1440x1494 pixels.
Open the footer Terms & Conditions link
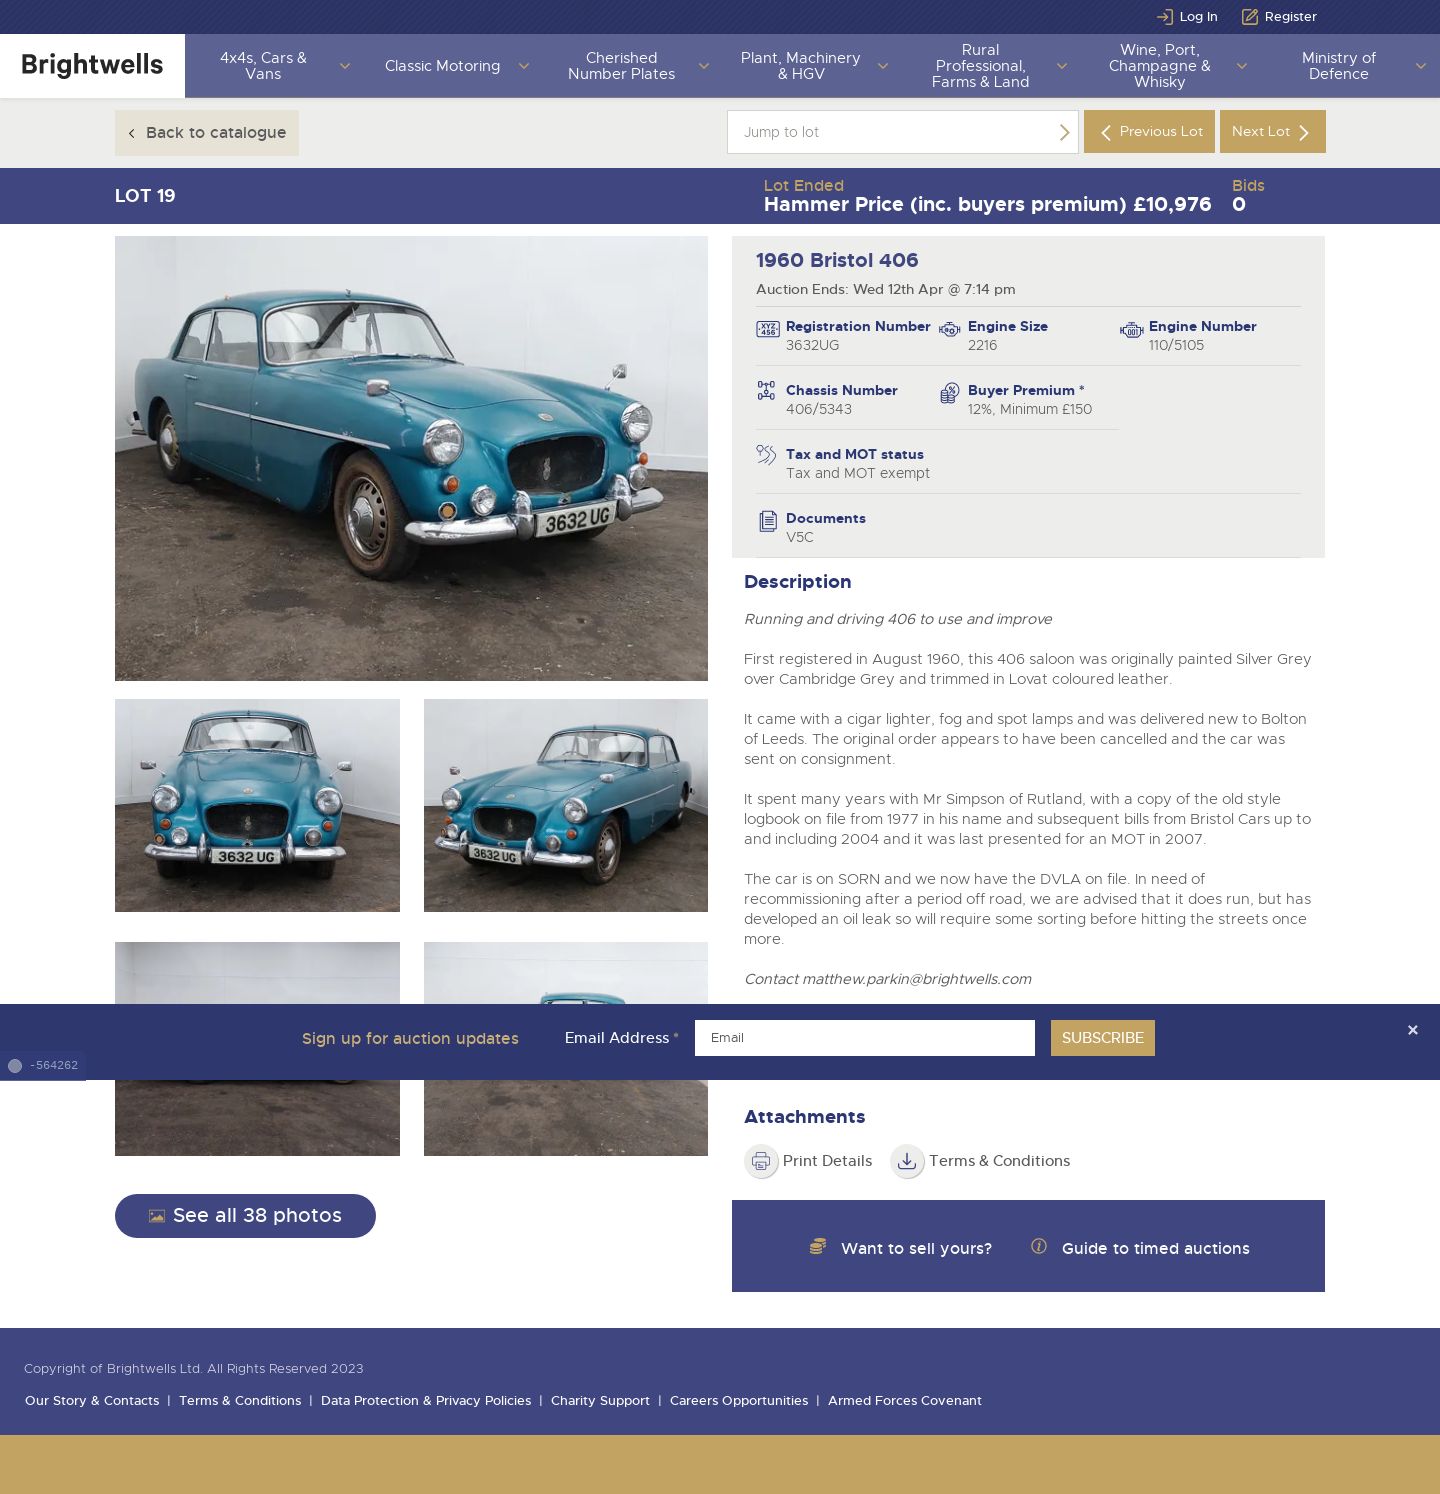[x=240, y=1401]
